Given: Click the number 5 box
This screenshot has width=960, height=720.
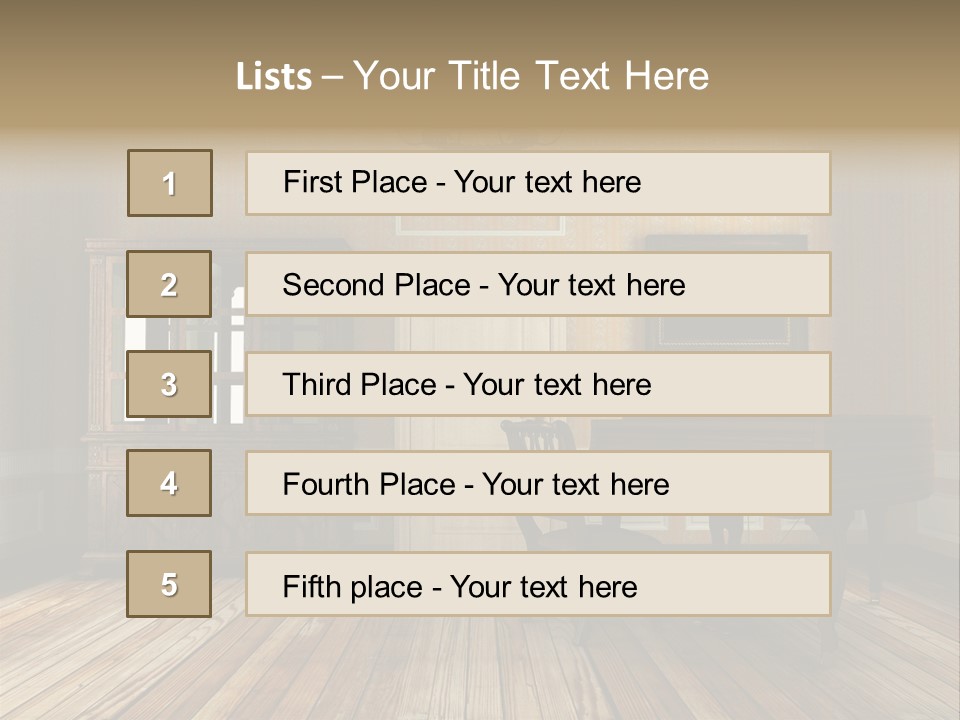Looking at the screenshot, I should (x=169, y=584).
